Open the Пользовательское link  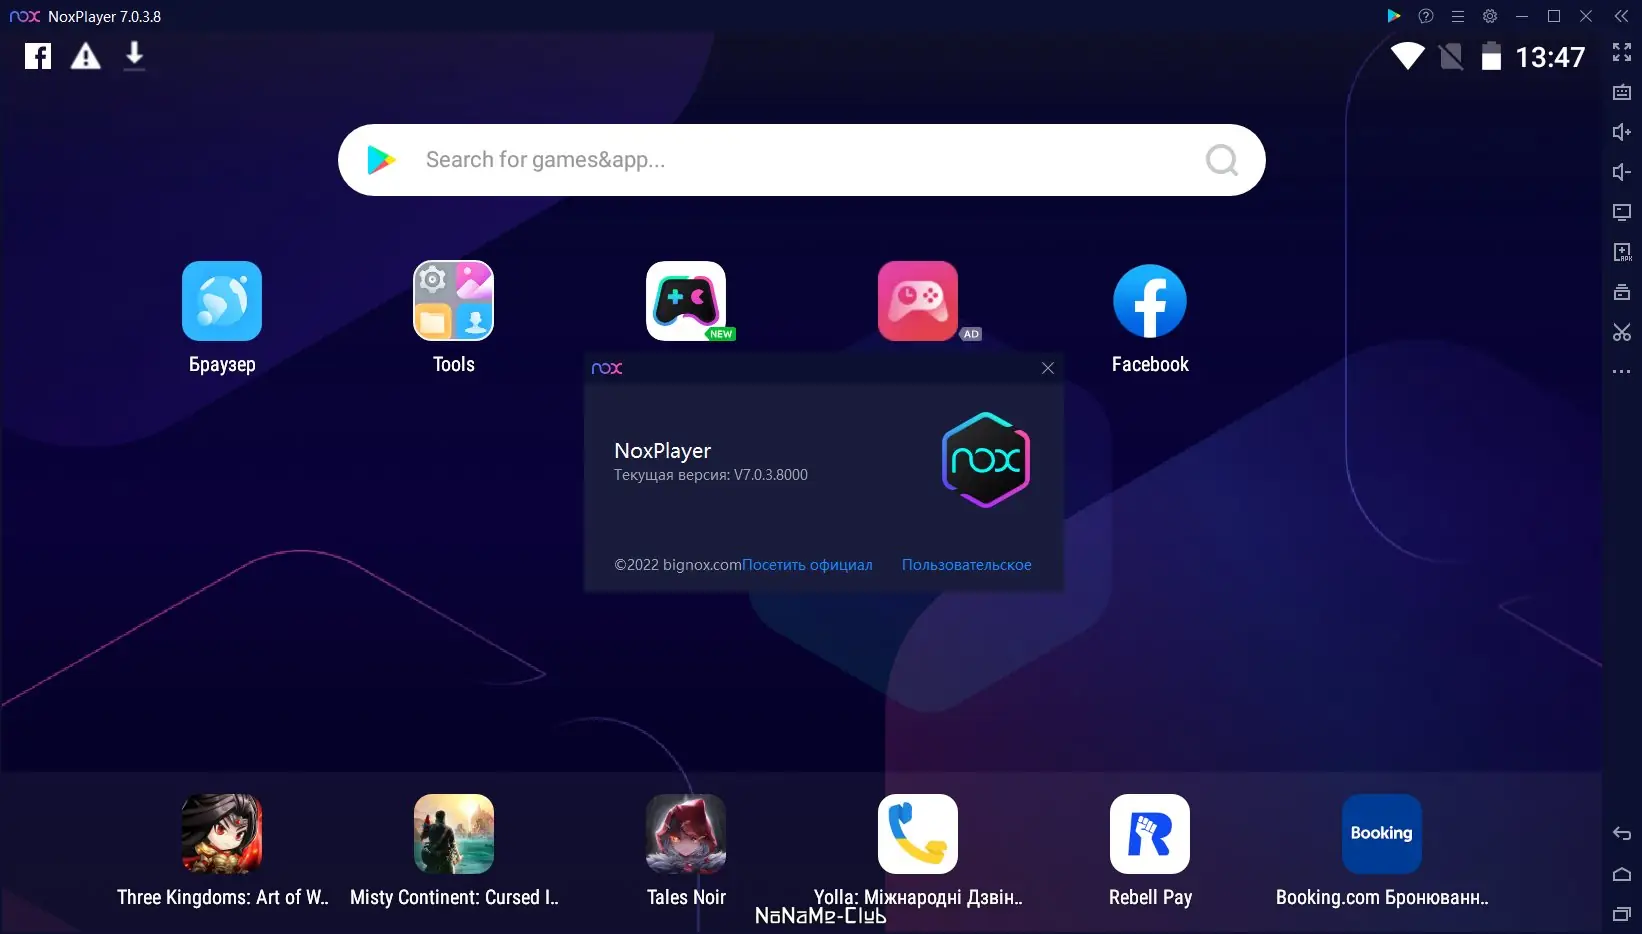click(x=967, y=565)
